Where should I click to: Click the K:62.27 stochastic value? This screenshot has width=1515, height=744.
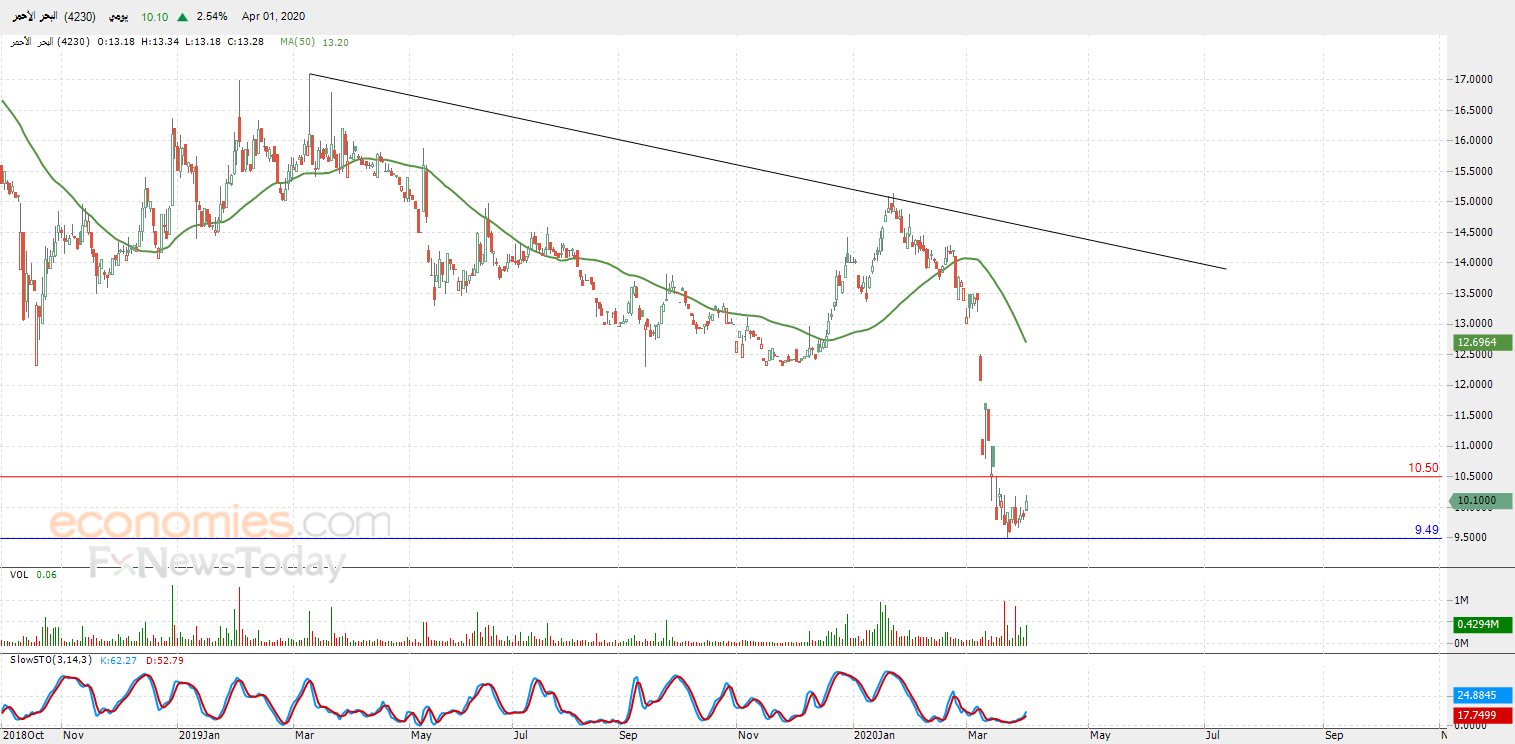coord(120,660)
